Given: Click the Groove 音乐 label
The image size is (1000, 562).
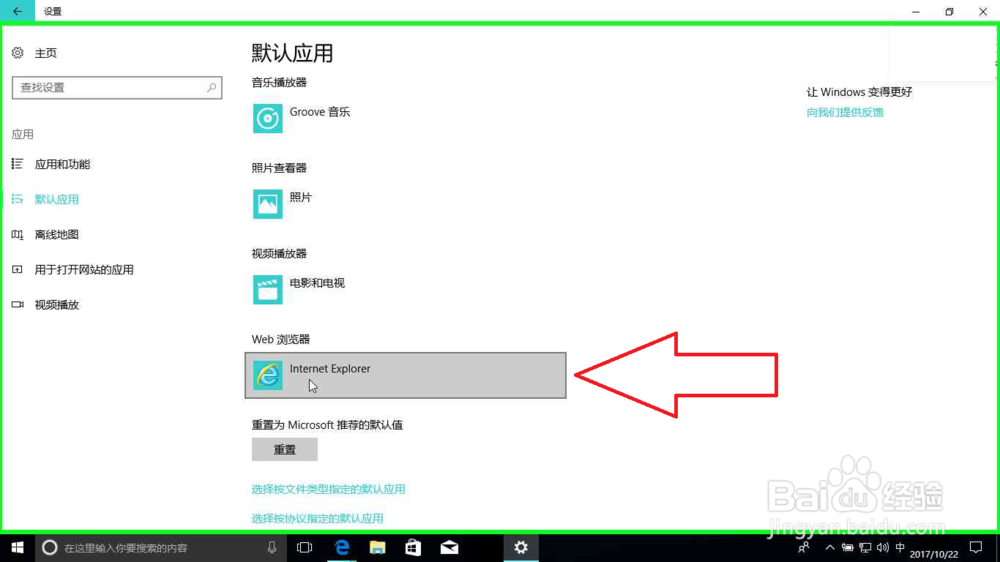Looking at the screenshot, I should 320,112.
